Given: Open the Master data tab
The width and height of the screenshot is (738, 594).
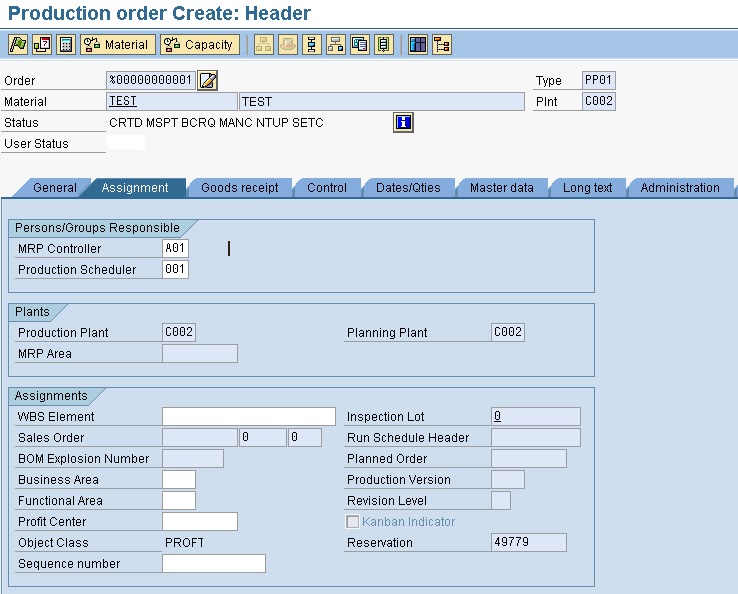Looking at the screenshot, I should (x=502, y=188).
